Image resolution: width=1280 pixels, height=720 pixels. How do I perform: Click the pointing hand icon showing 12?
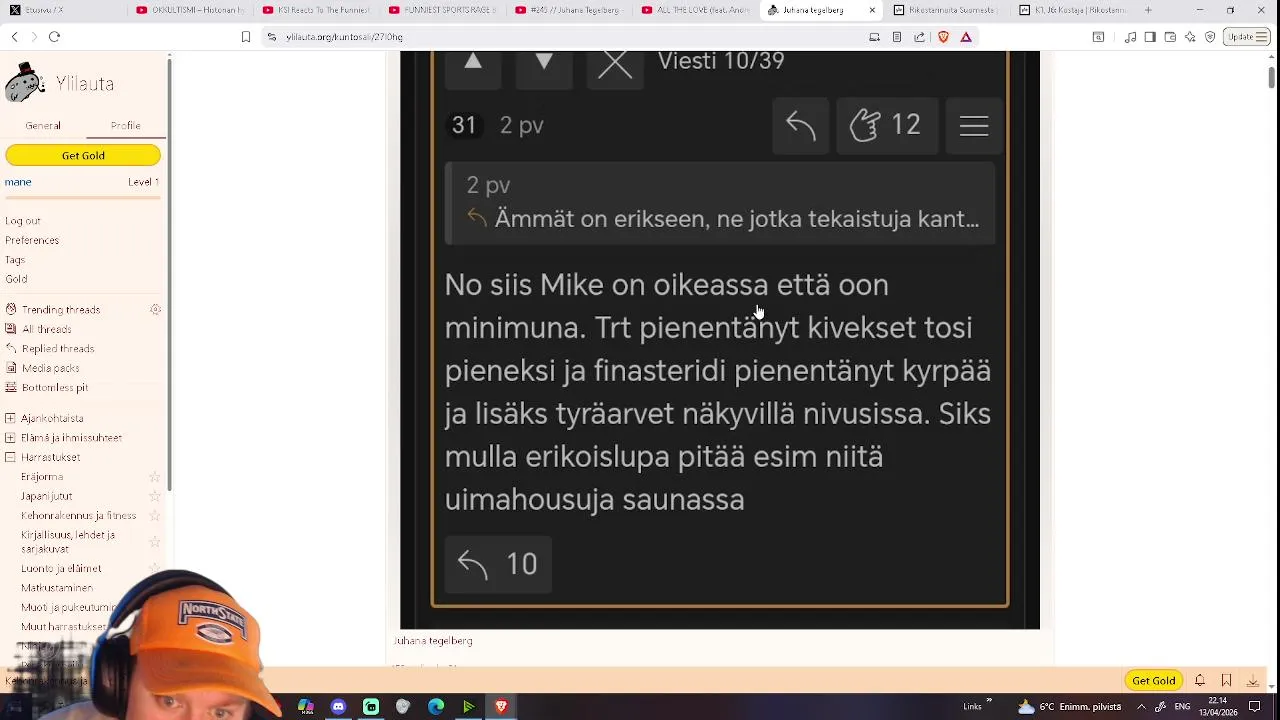tap(886, 126)
